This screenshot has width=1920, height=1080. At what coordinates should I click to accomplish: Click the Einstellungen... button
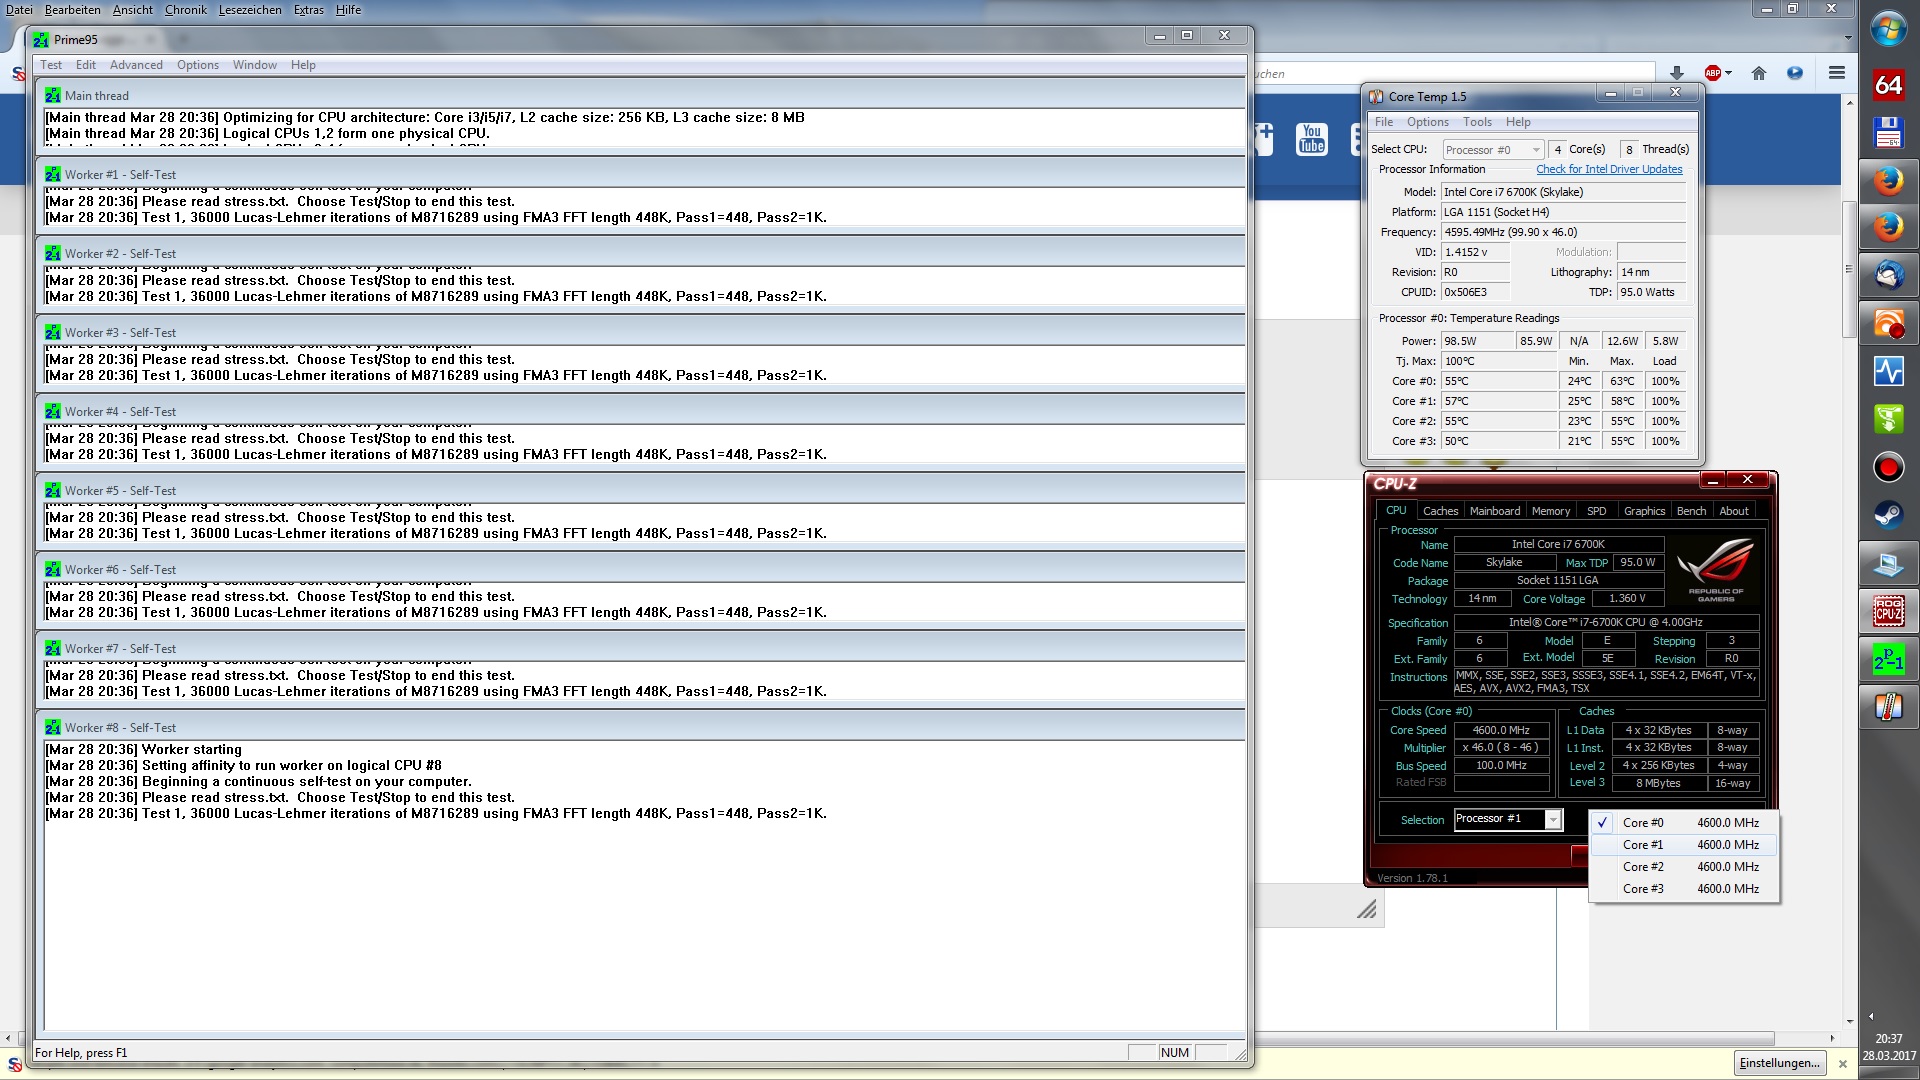pyautogui.click(x=1779, y=1063)
